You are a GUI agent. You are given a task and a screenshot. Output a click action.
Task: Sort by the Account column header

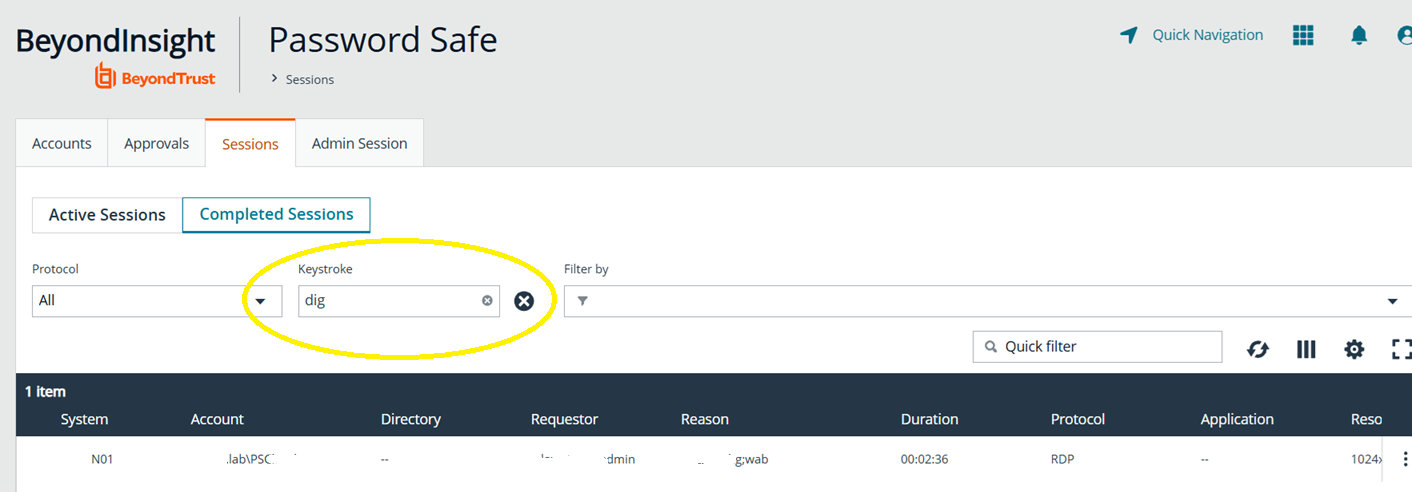click(x=217, y=419)
